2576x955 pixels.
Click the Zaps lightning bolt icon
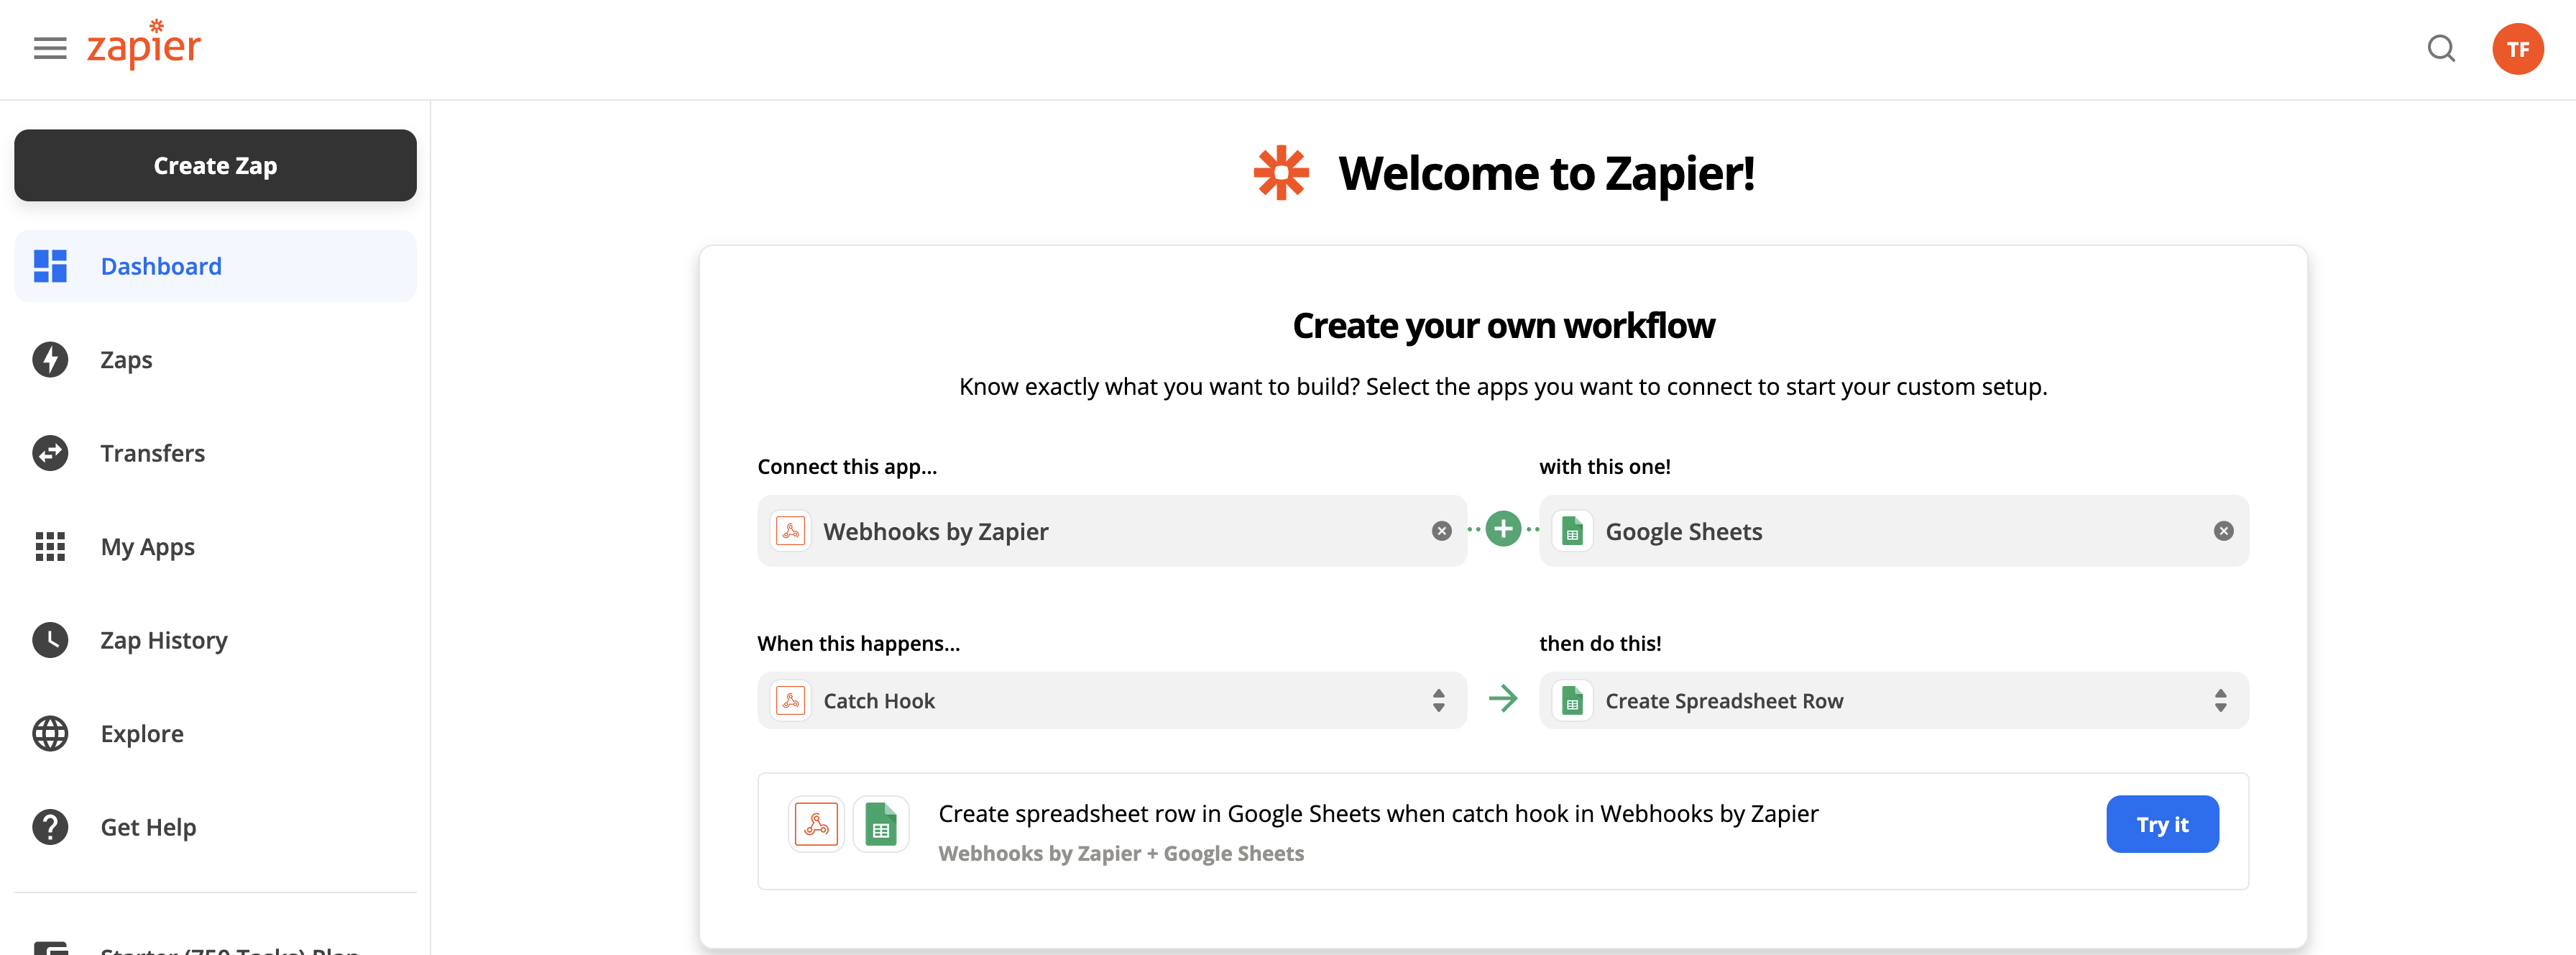tap(50, 359)
